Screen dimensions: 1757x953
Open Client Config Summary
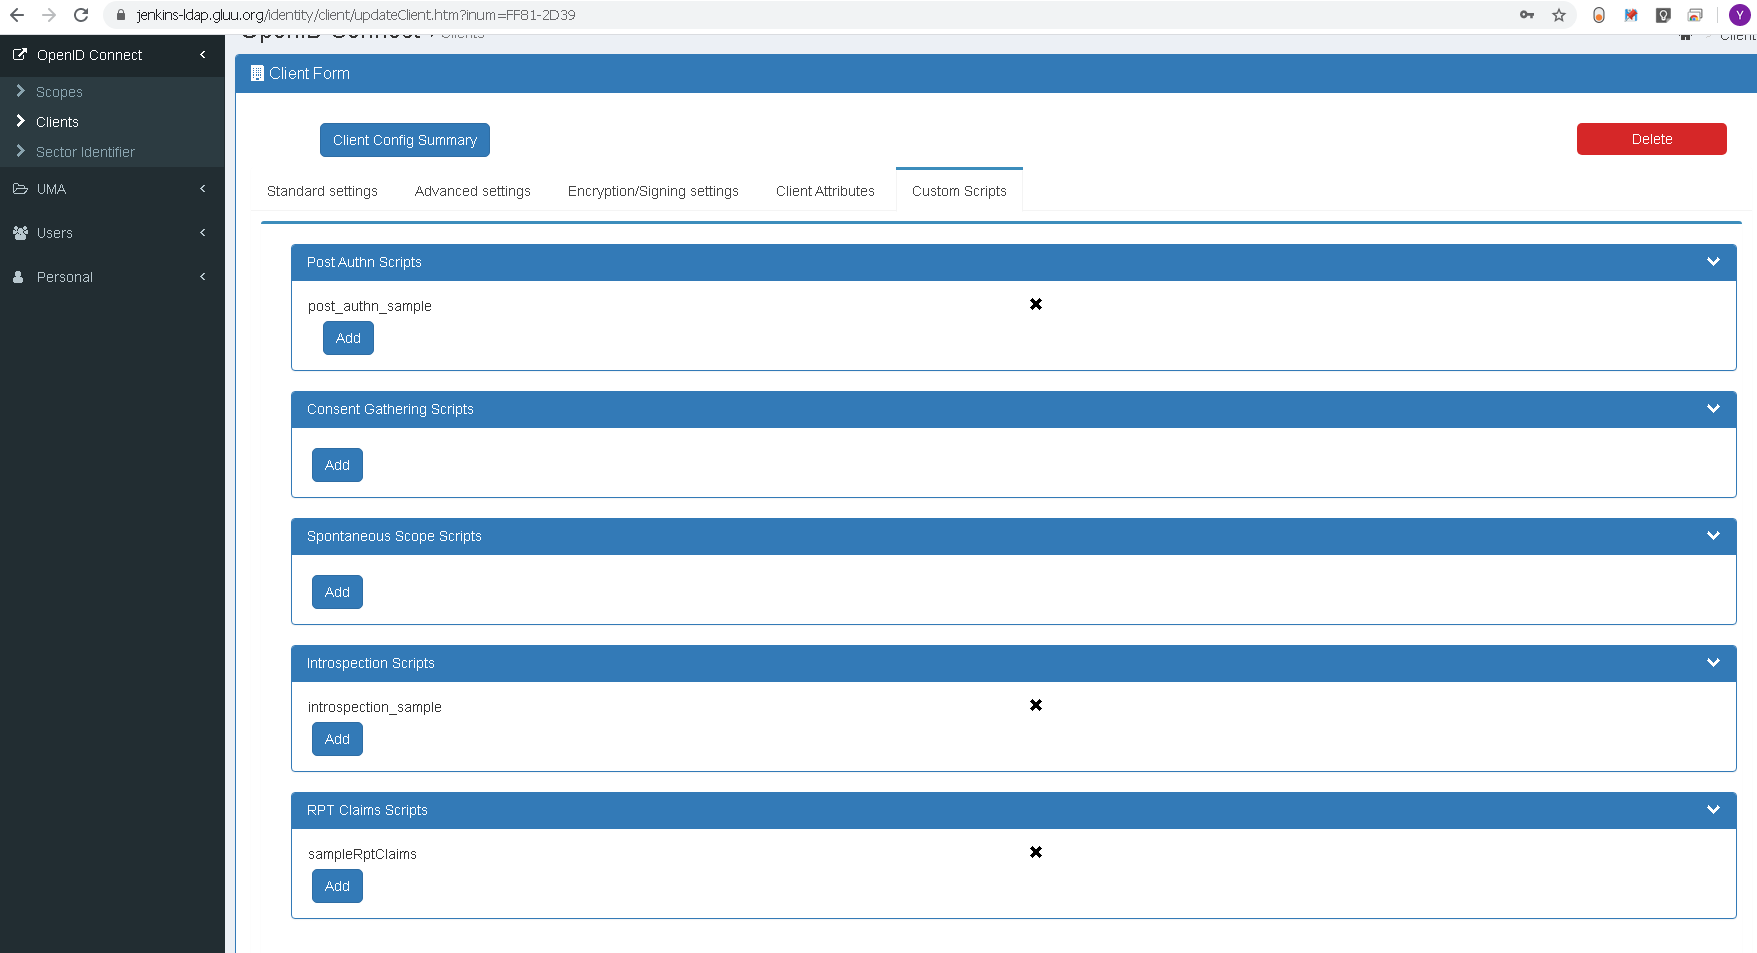click(x=404, y=140)
